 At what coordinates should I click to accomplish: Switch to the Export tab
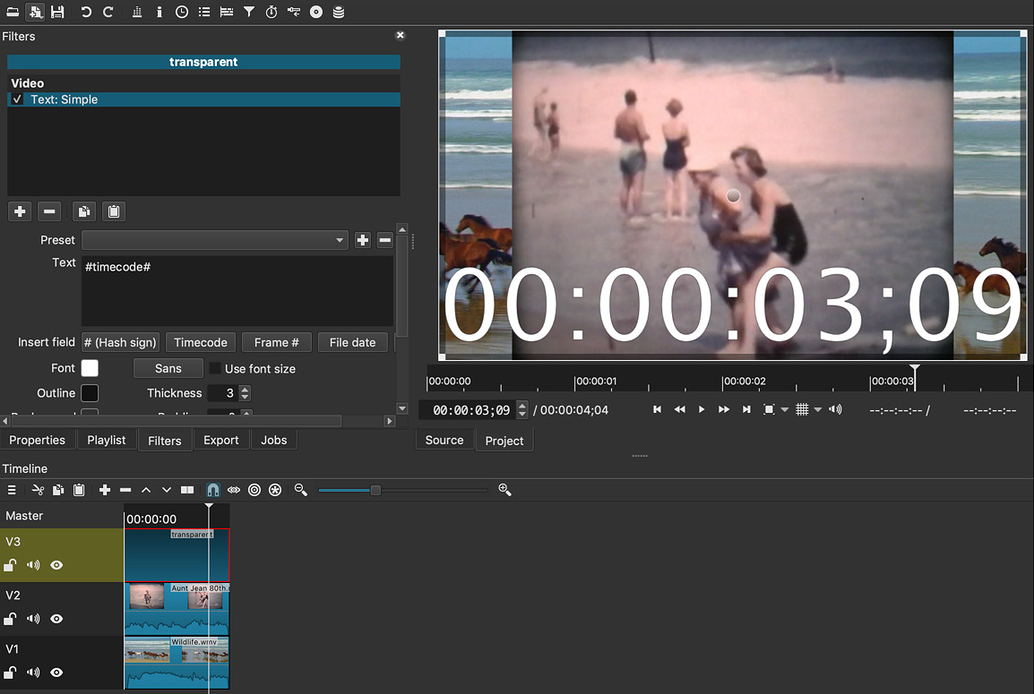[x=221, y=440]
